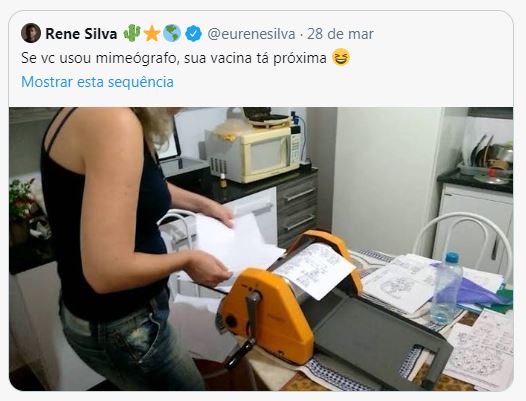Viewport: 526px width, 401px height.
Task: Open Rene Silva's profile avatar
Action: pos(31,33)
